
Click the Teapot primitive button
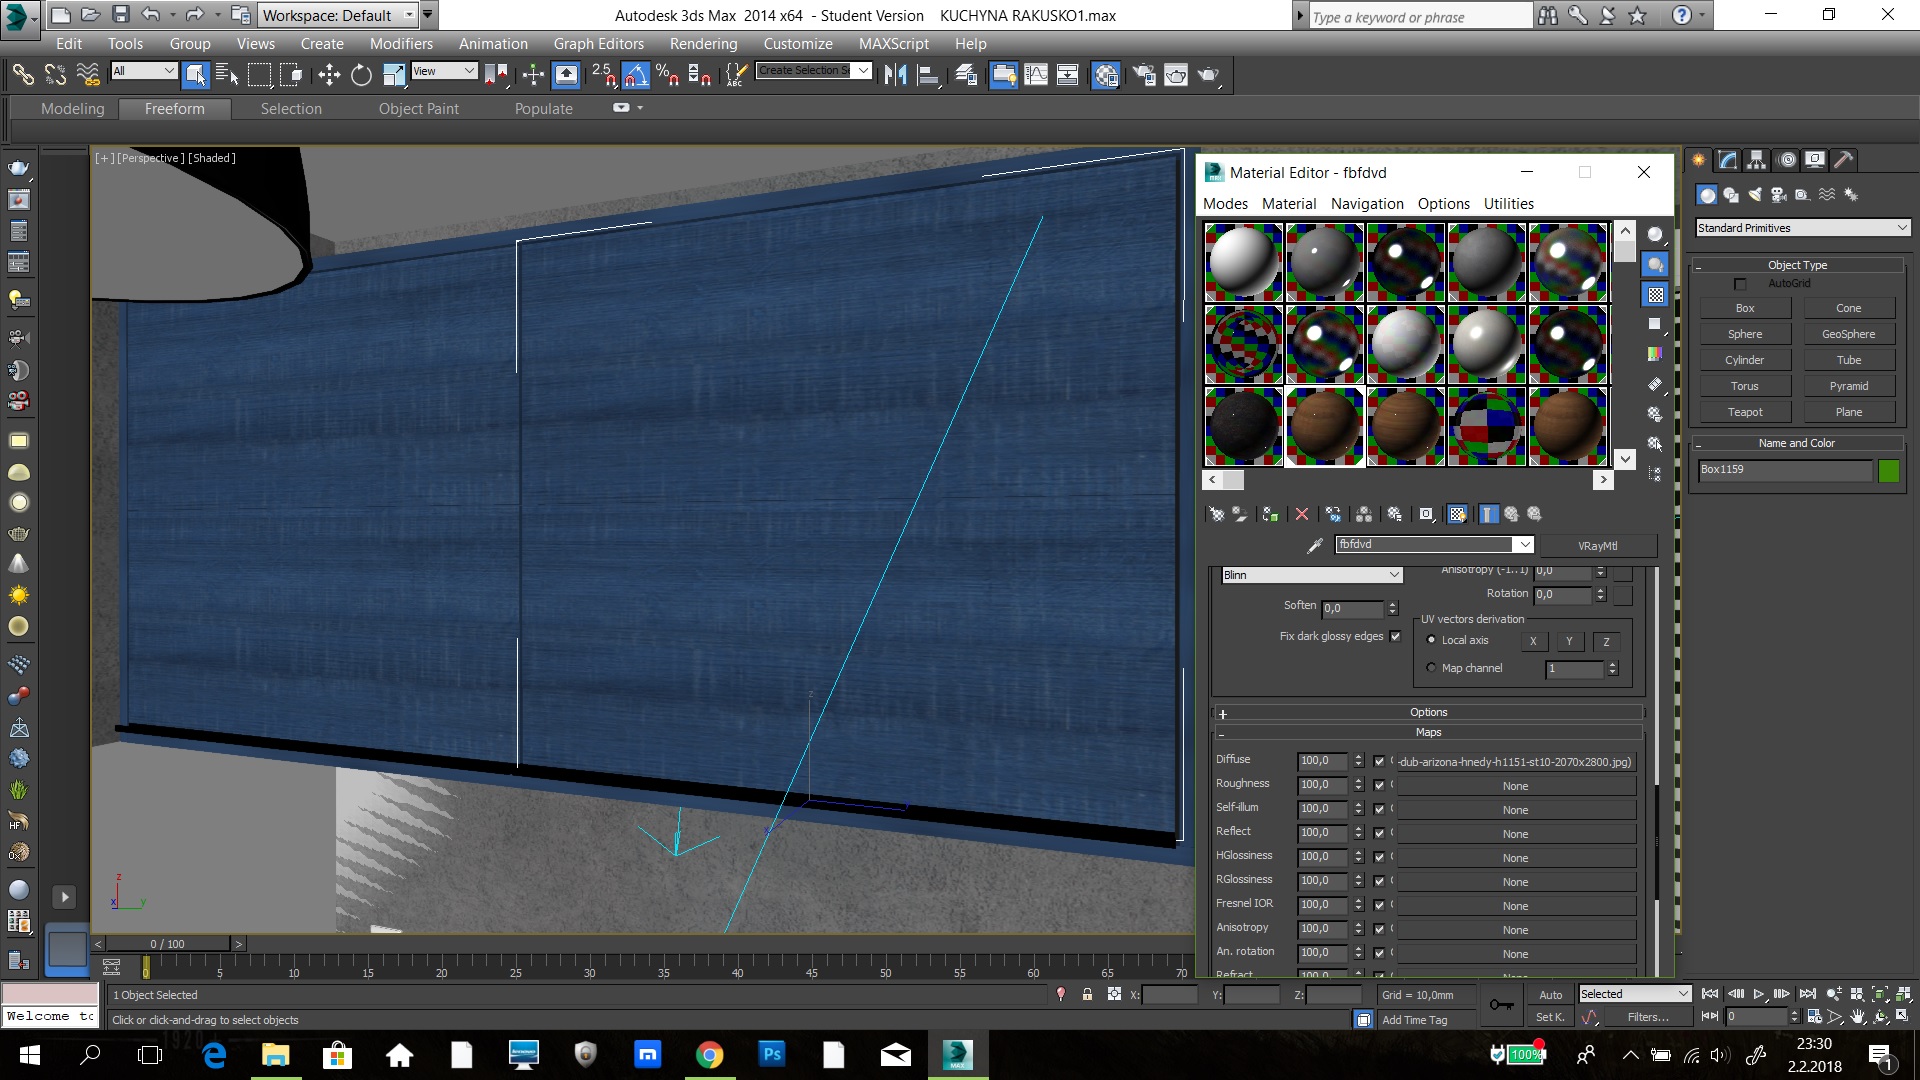1745,412
